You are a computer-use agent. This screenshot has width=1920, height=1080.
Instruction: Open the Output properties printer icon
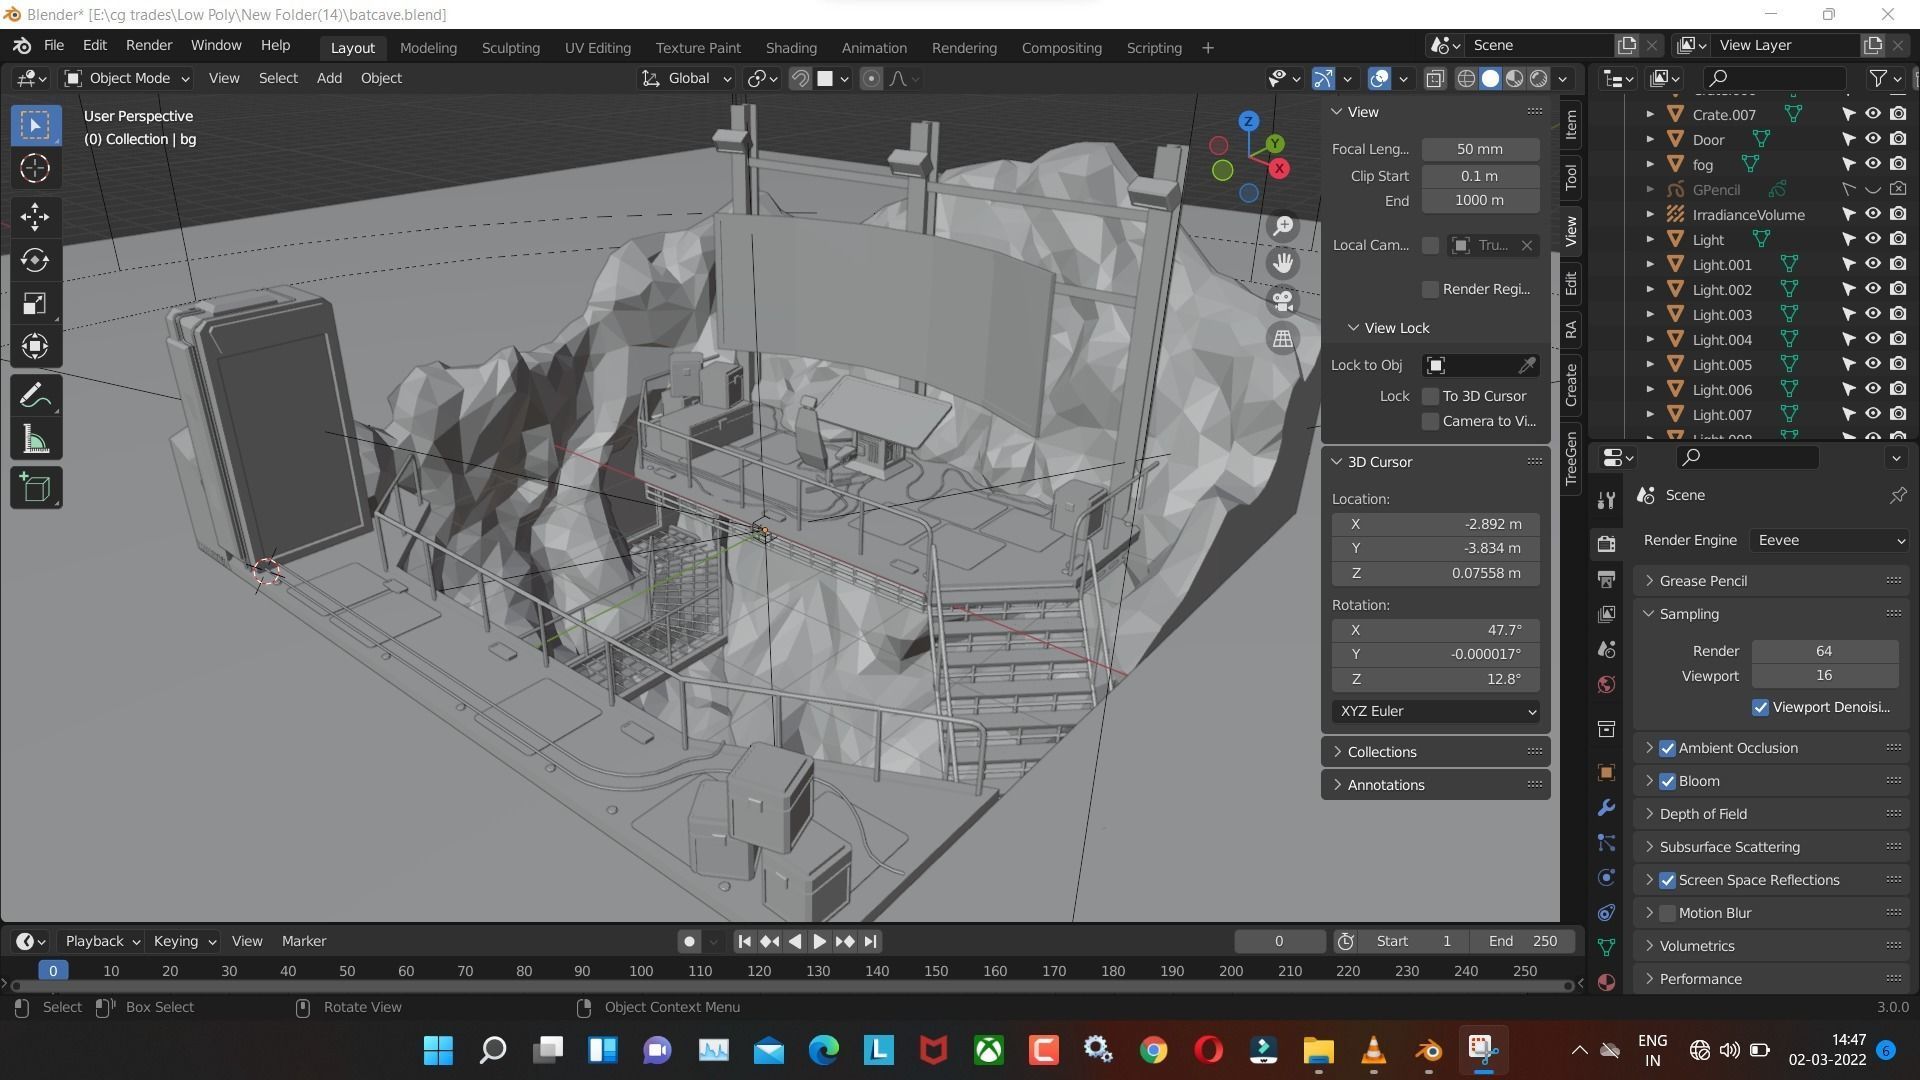pyautogui.click(x=1606, y=579)
